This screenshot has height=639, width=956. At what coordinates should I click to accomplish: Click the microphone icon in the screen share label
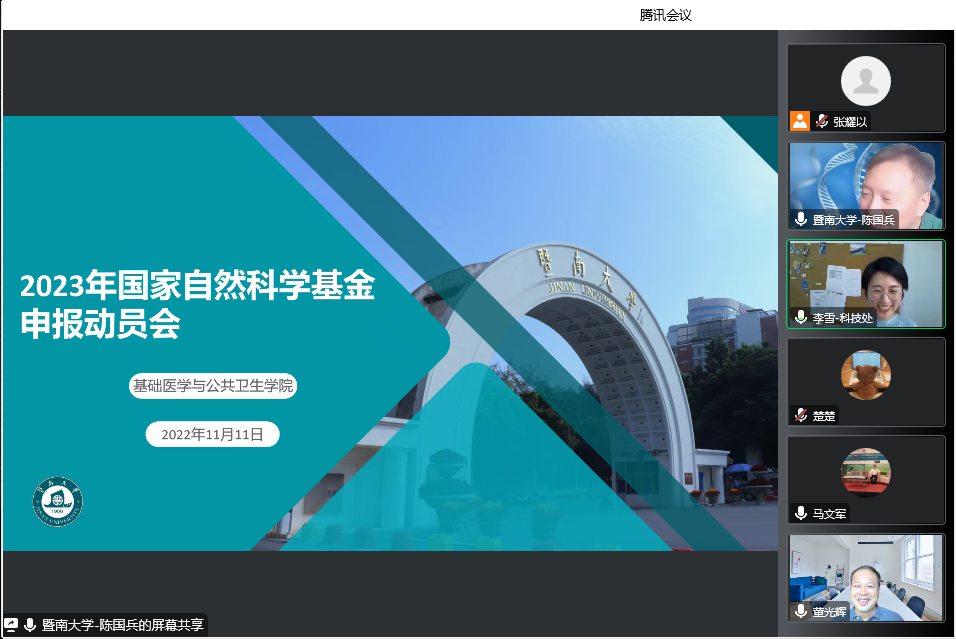[30, 625]
